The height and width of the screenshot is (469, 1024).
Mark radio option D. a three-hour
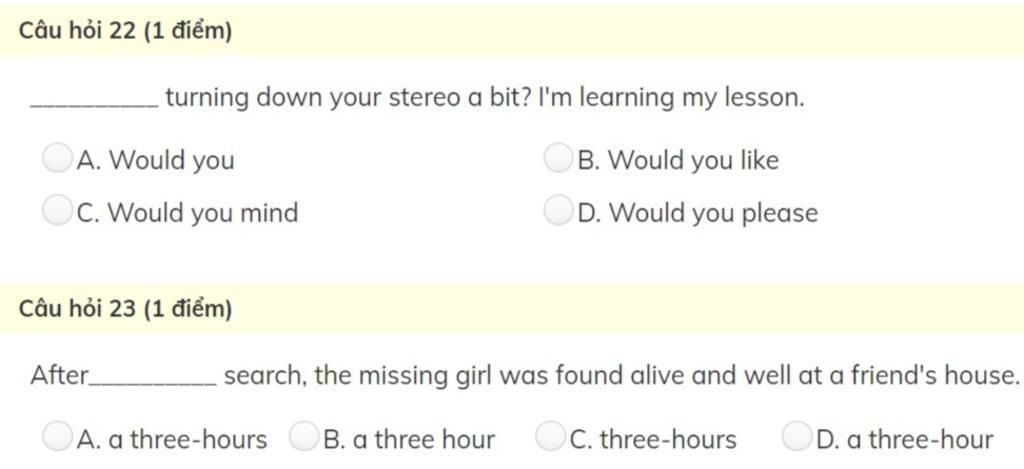coord(796,437)
